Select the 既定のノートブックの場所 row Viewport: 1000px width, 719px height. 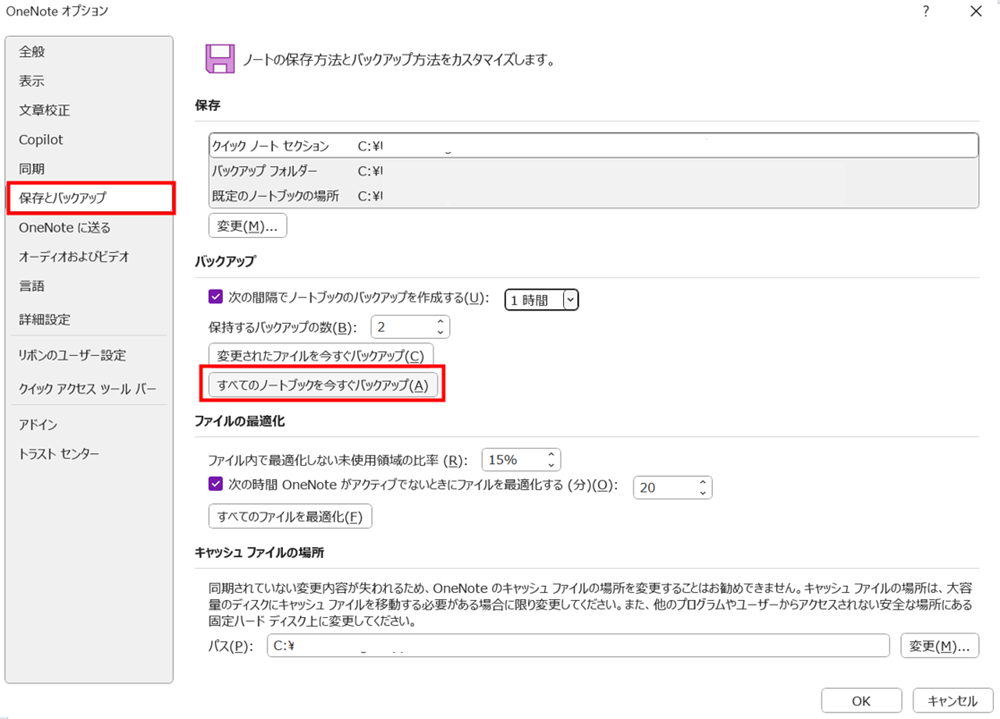click(x=593, y=196)
